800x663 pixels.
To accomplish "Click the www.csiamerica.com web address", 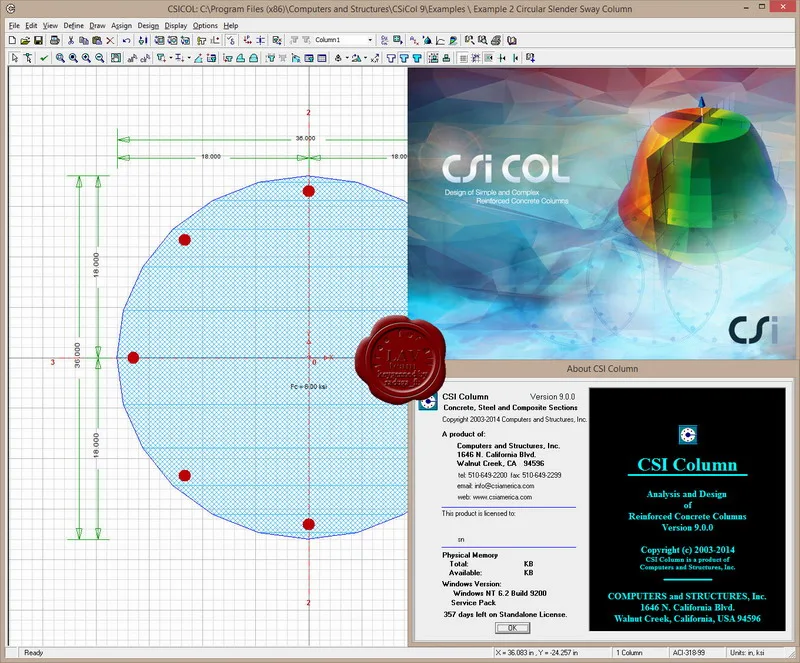I will click(502, 497).
